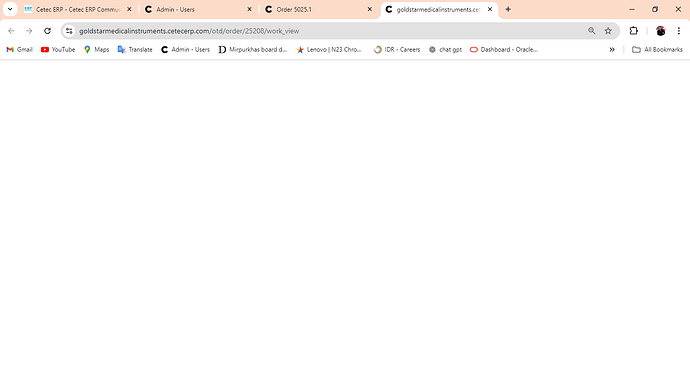690x367 pixels.
Task: Select the goldstarmedicalinstruments tab
Action: click(439, 9)
